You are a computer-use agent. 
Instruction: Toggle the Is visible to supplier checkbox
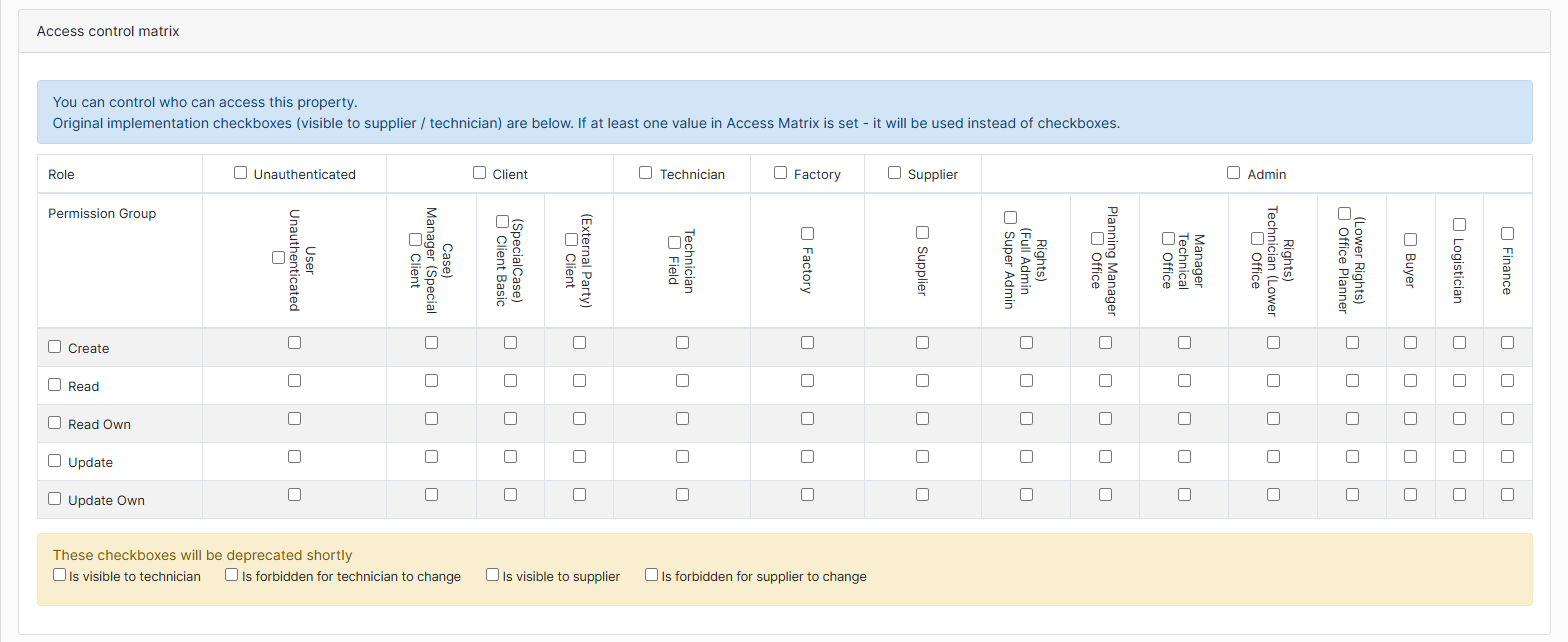point(492,574)
